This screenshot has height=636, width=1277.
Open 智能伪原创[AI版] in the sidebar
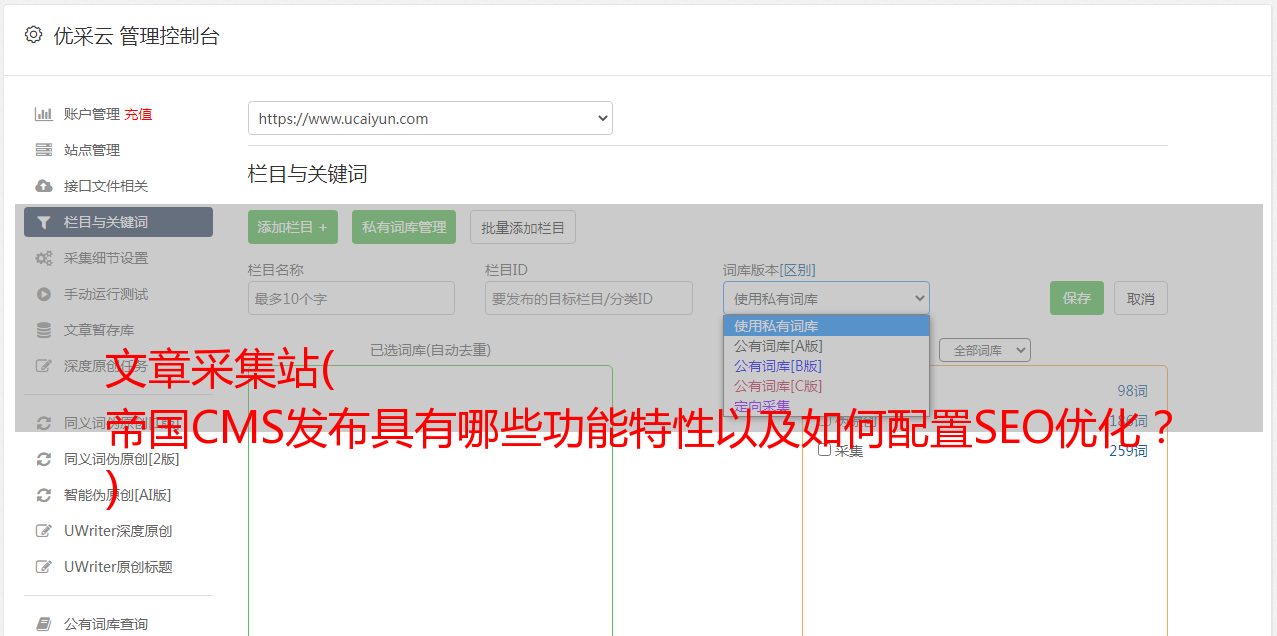pos(118,495)
